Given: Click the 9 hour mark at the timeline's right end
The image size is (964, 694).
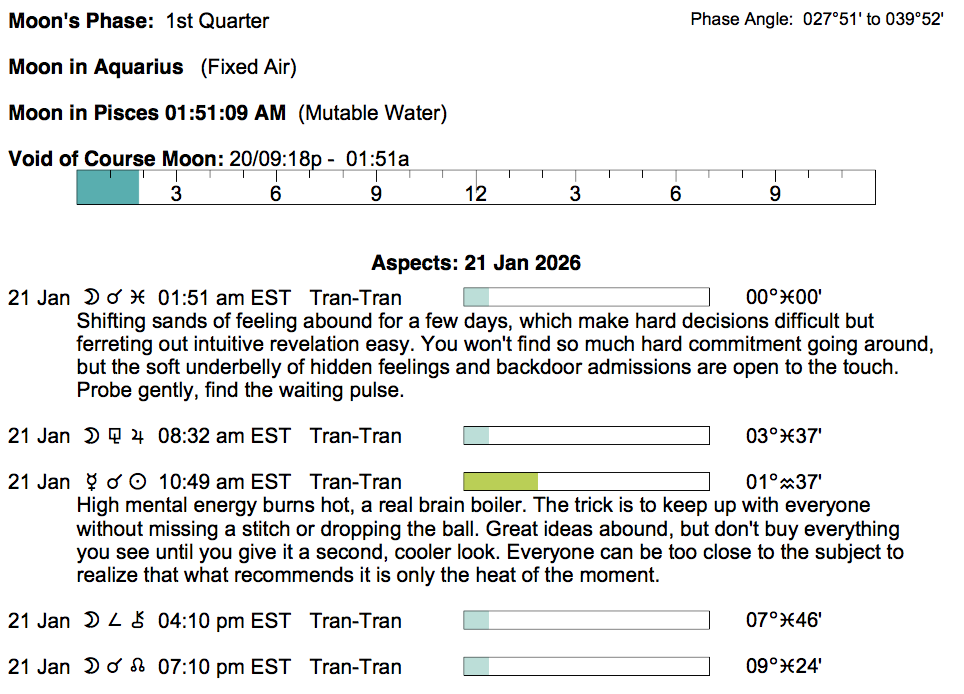Looking at the screenshot, I should (x=775, y=194).
